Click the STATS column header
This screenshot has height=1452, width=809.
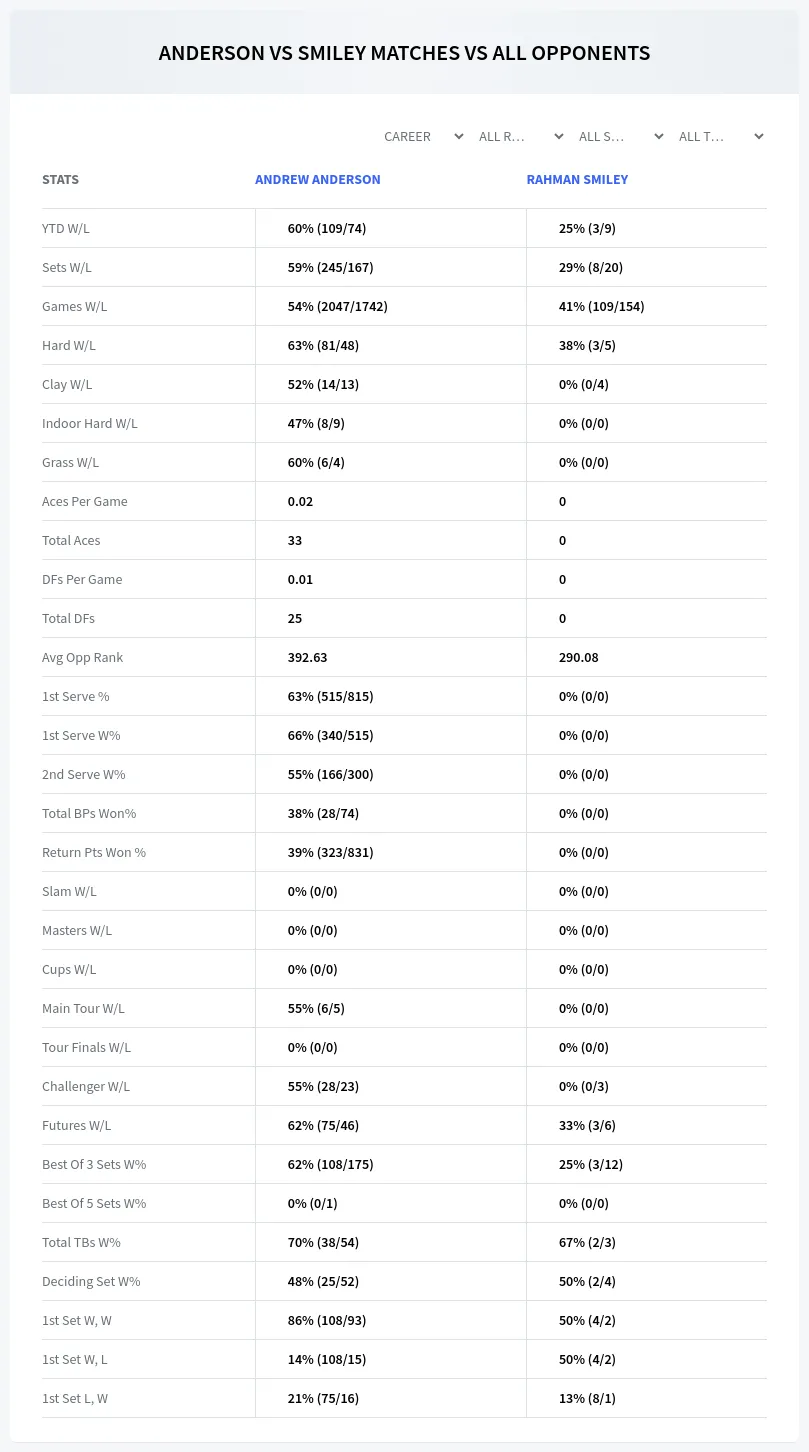[60, 180]
